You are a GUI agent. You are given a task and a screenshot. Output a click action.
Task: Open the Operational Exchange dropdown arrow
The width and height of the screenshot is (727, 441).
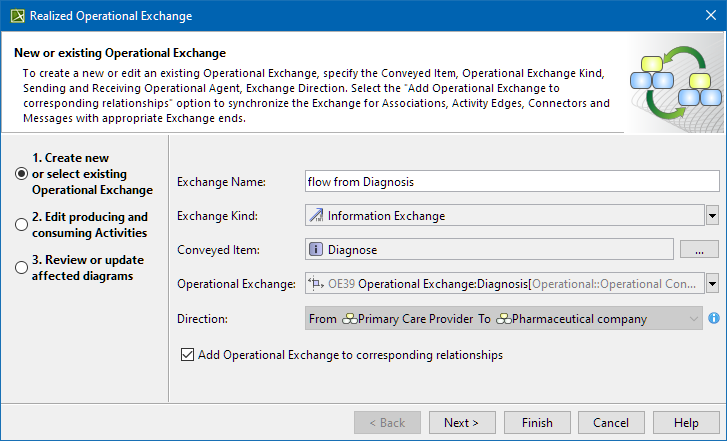712,284
